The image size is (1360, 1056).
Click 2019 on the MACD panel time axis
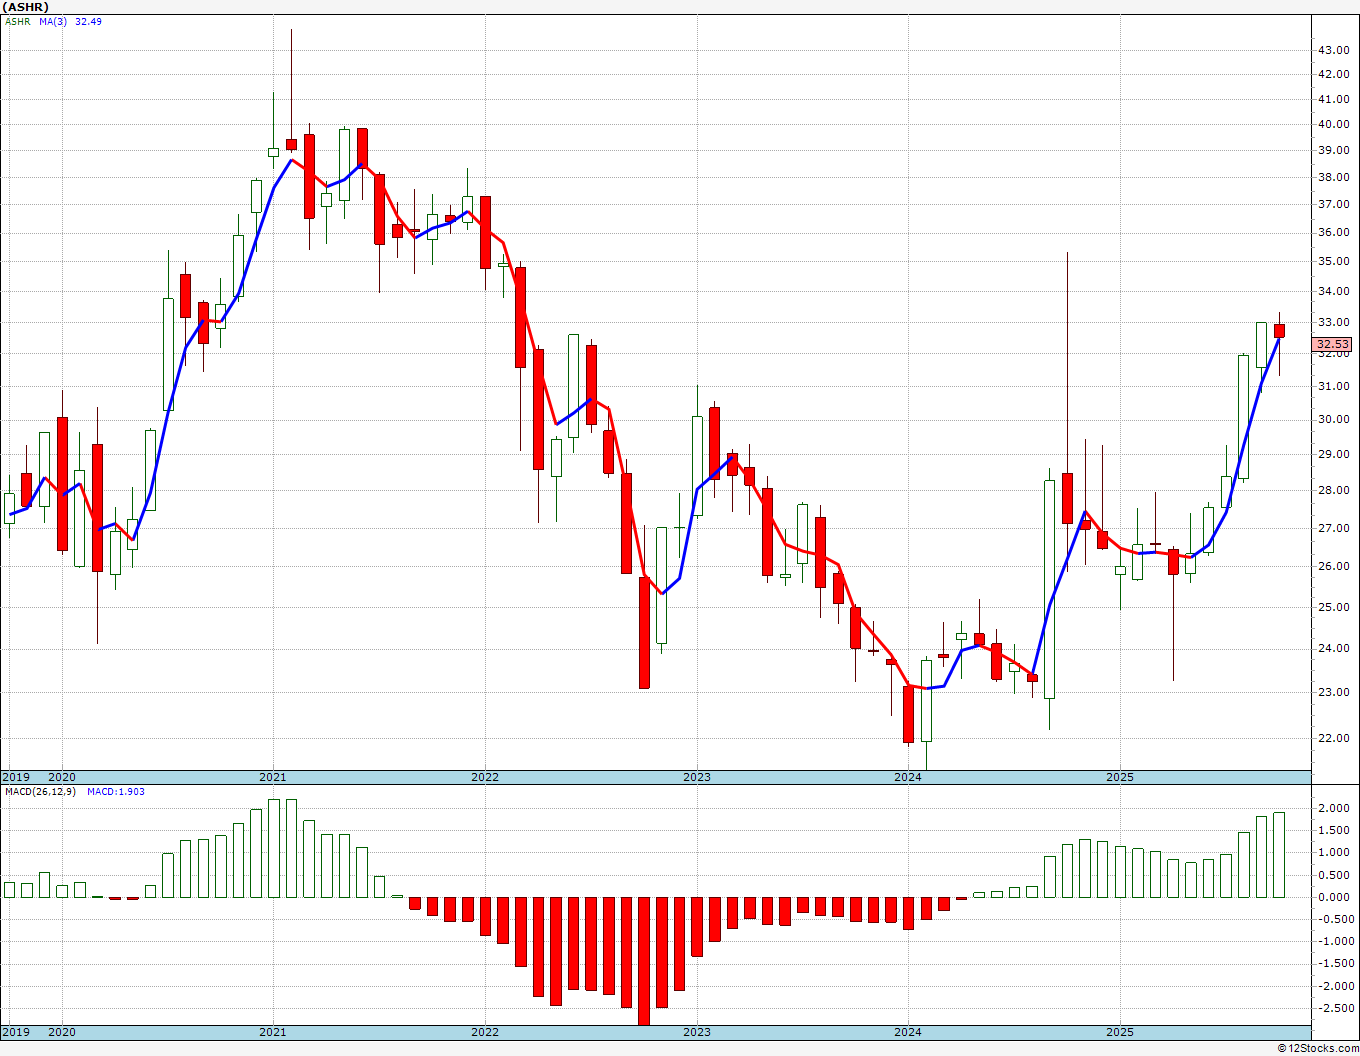tap(15, 1032)
